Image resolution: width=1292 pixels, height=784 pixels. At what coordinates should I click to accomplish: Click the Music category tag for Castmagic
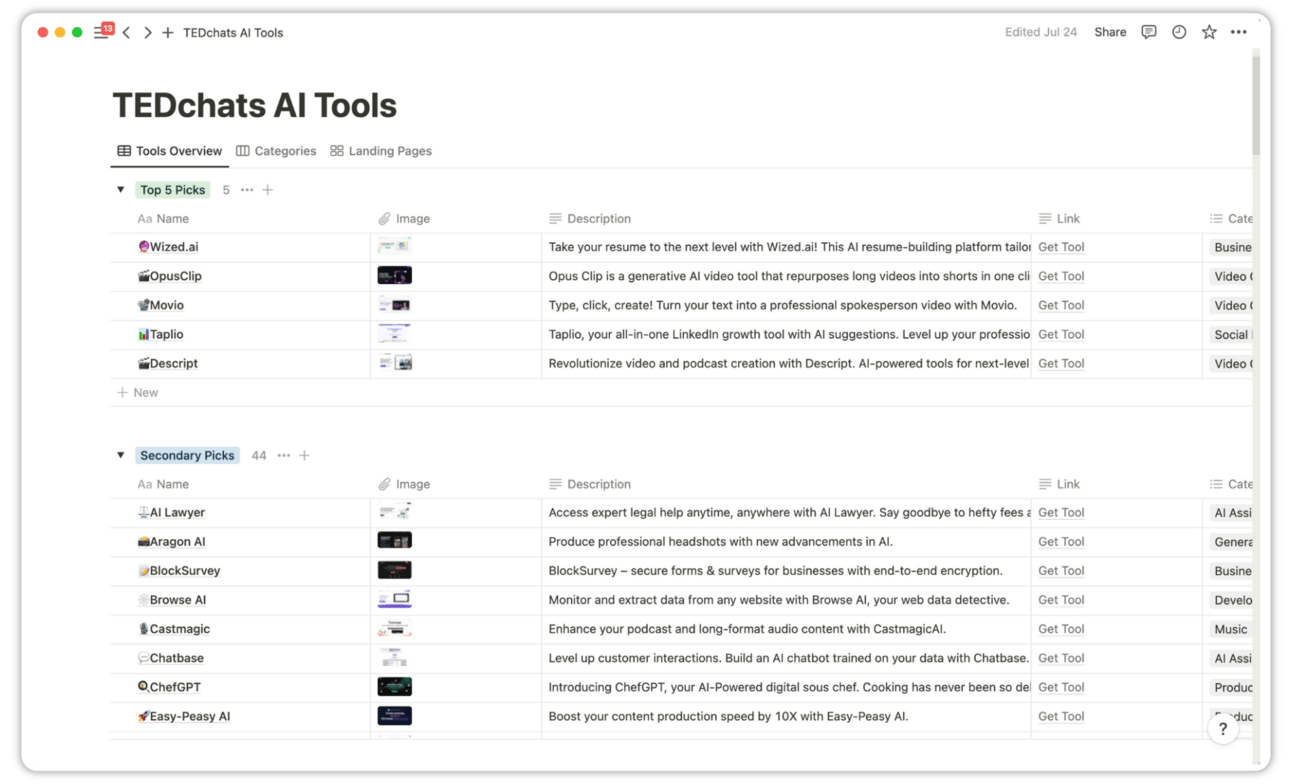1231,629
